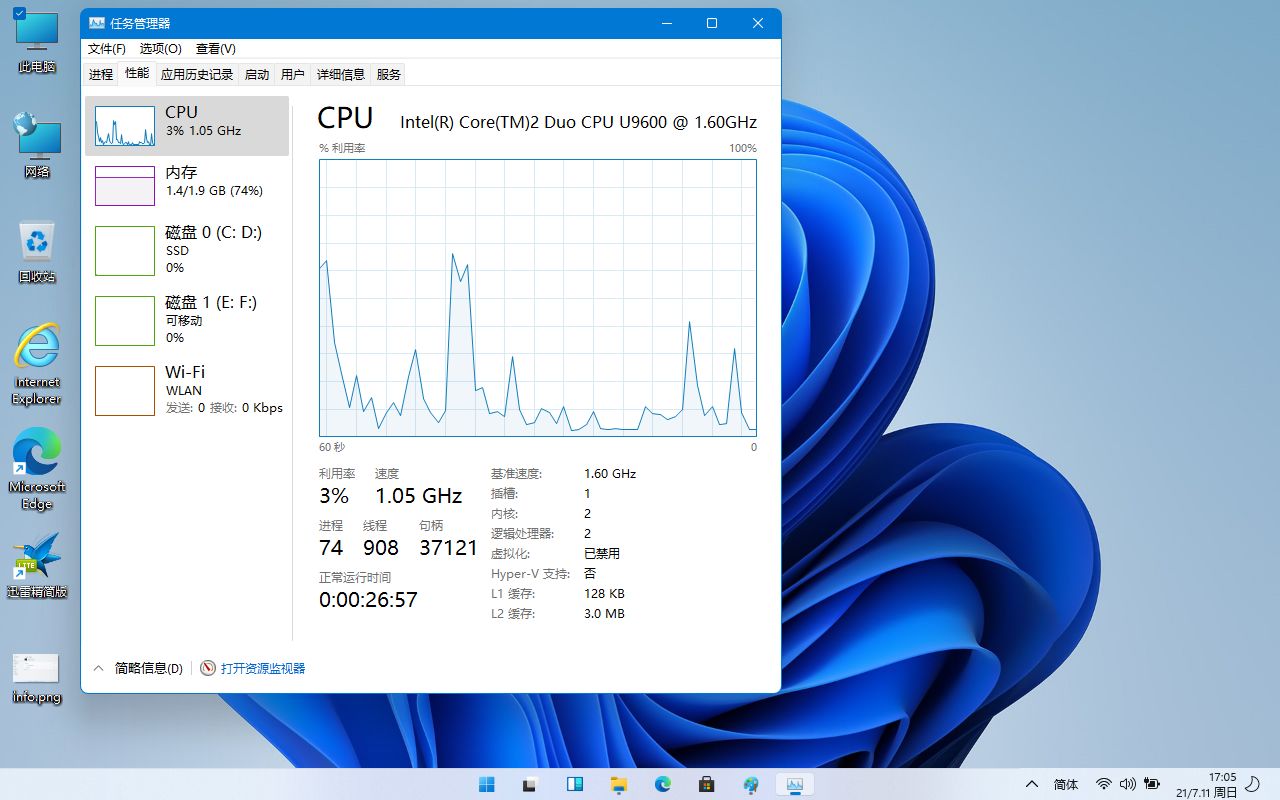
Task: Click the 已禁用 virtualization value
Action: (602, 553)
